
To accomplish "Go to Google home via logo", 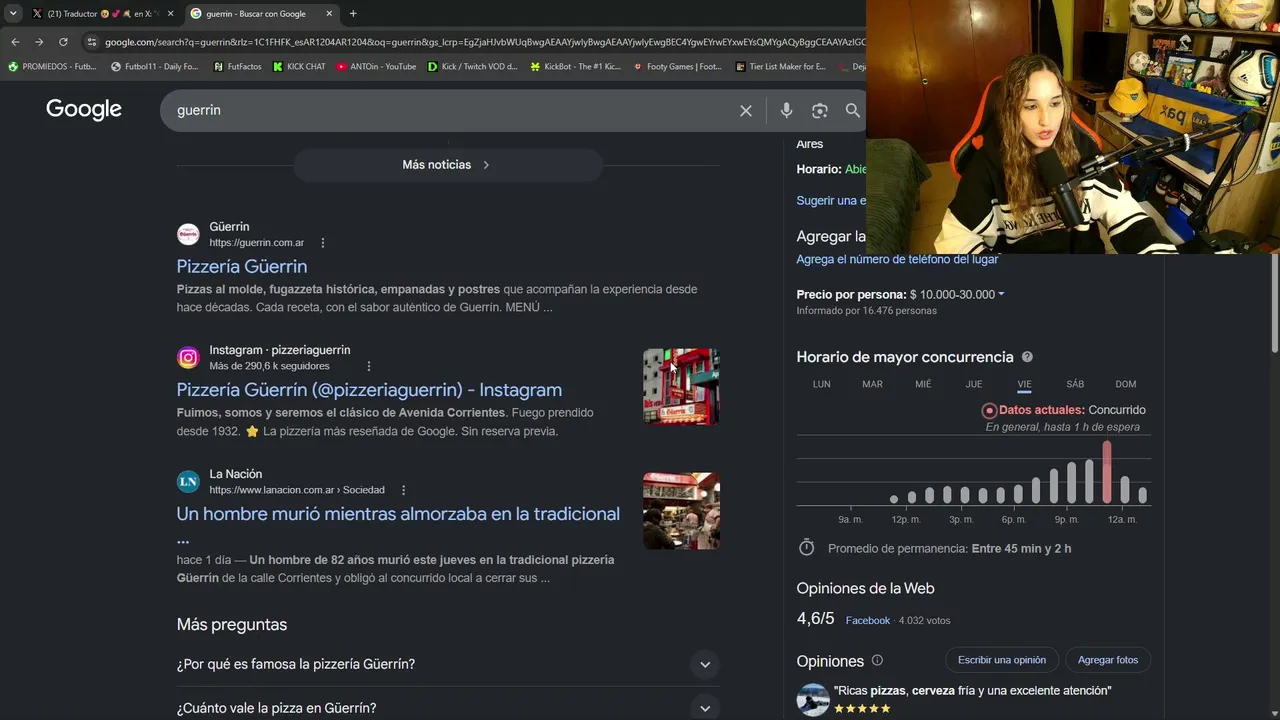I will click(84, 110).
